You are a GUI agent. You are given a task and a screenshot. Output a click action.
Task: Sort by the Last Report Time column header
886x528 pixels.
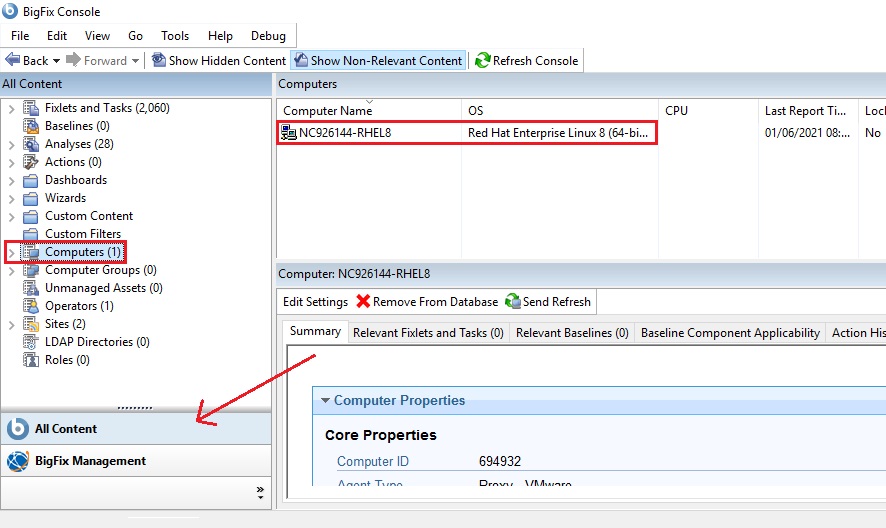pyautogui.click(x=808, y=110)
